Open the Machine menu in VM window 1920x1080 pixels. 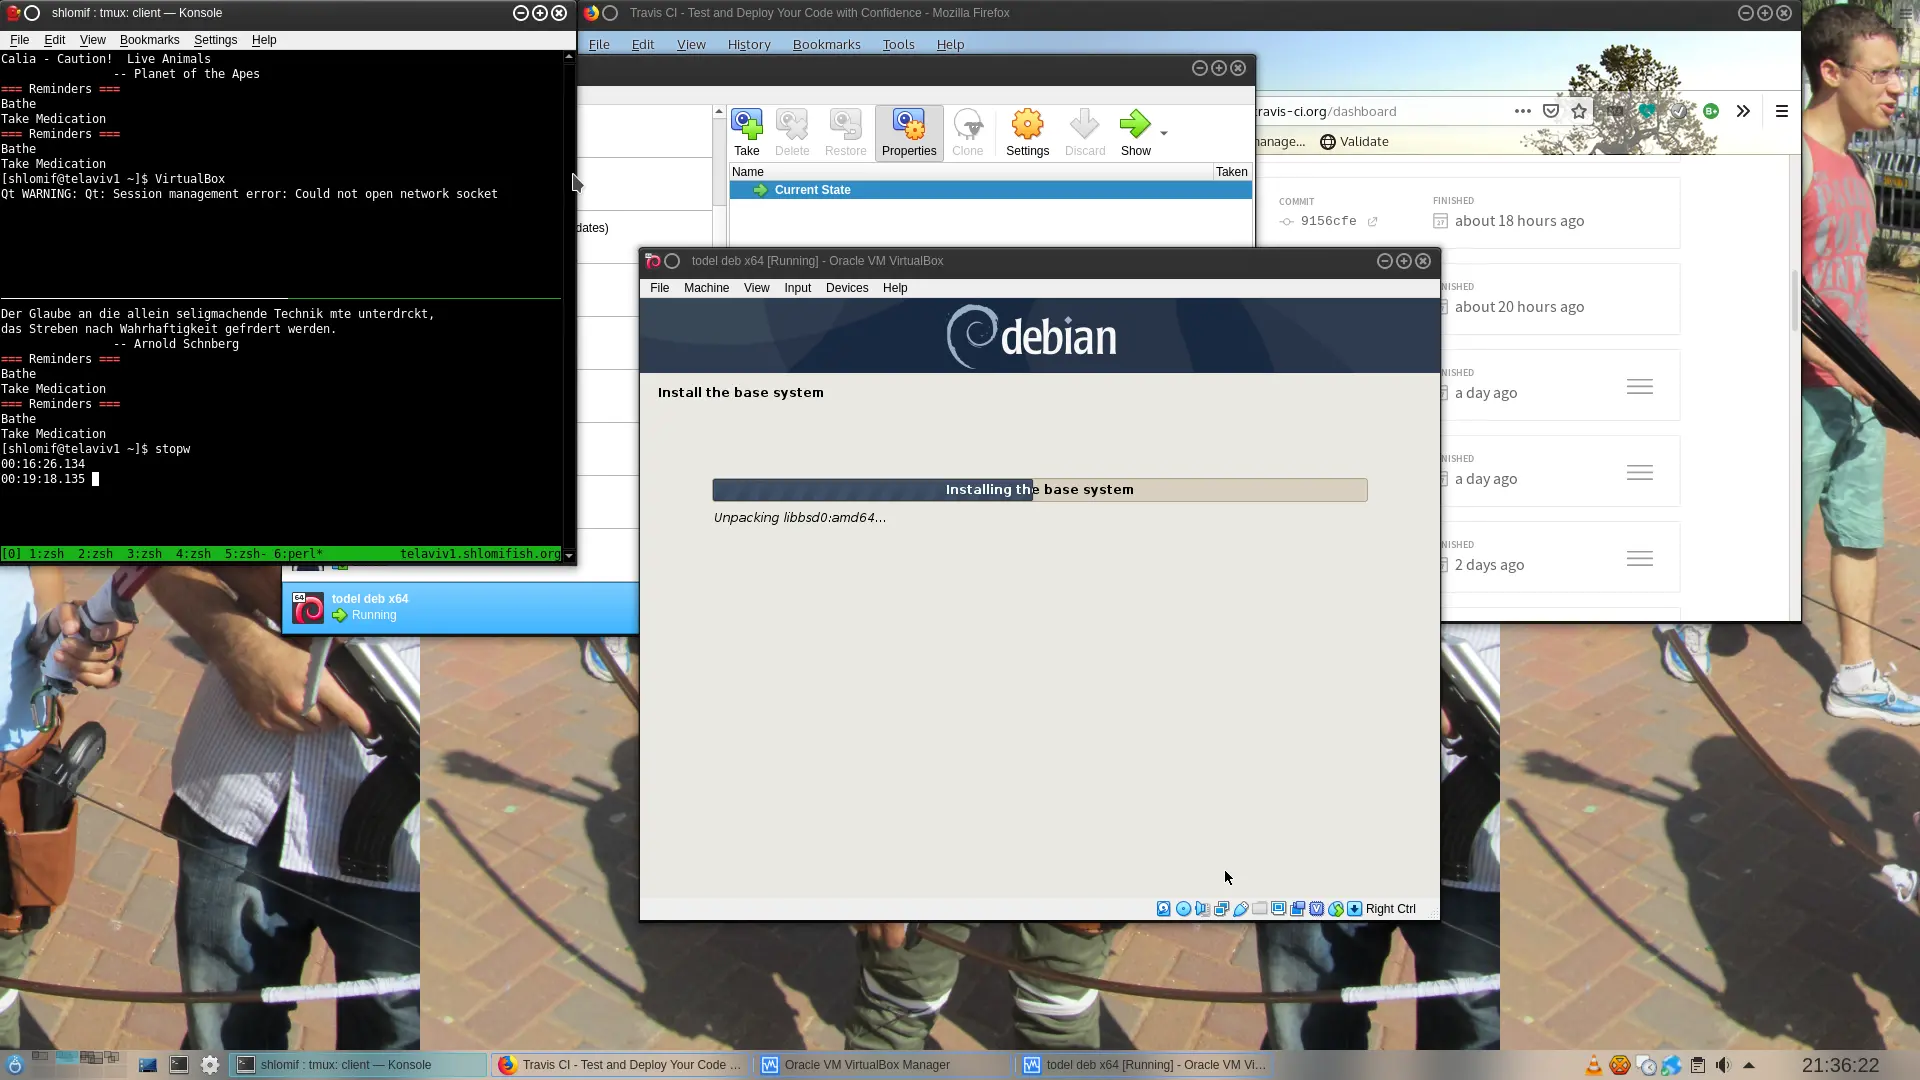[x=706, y=288]
